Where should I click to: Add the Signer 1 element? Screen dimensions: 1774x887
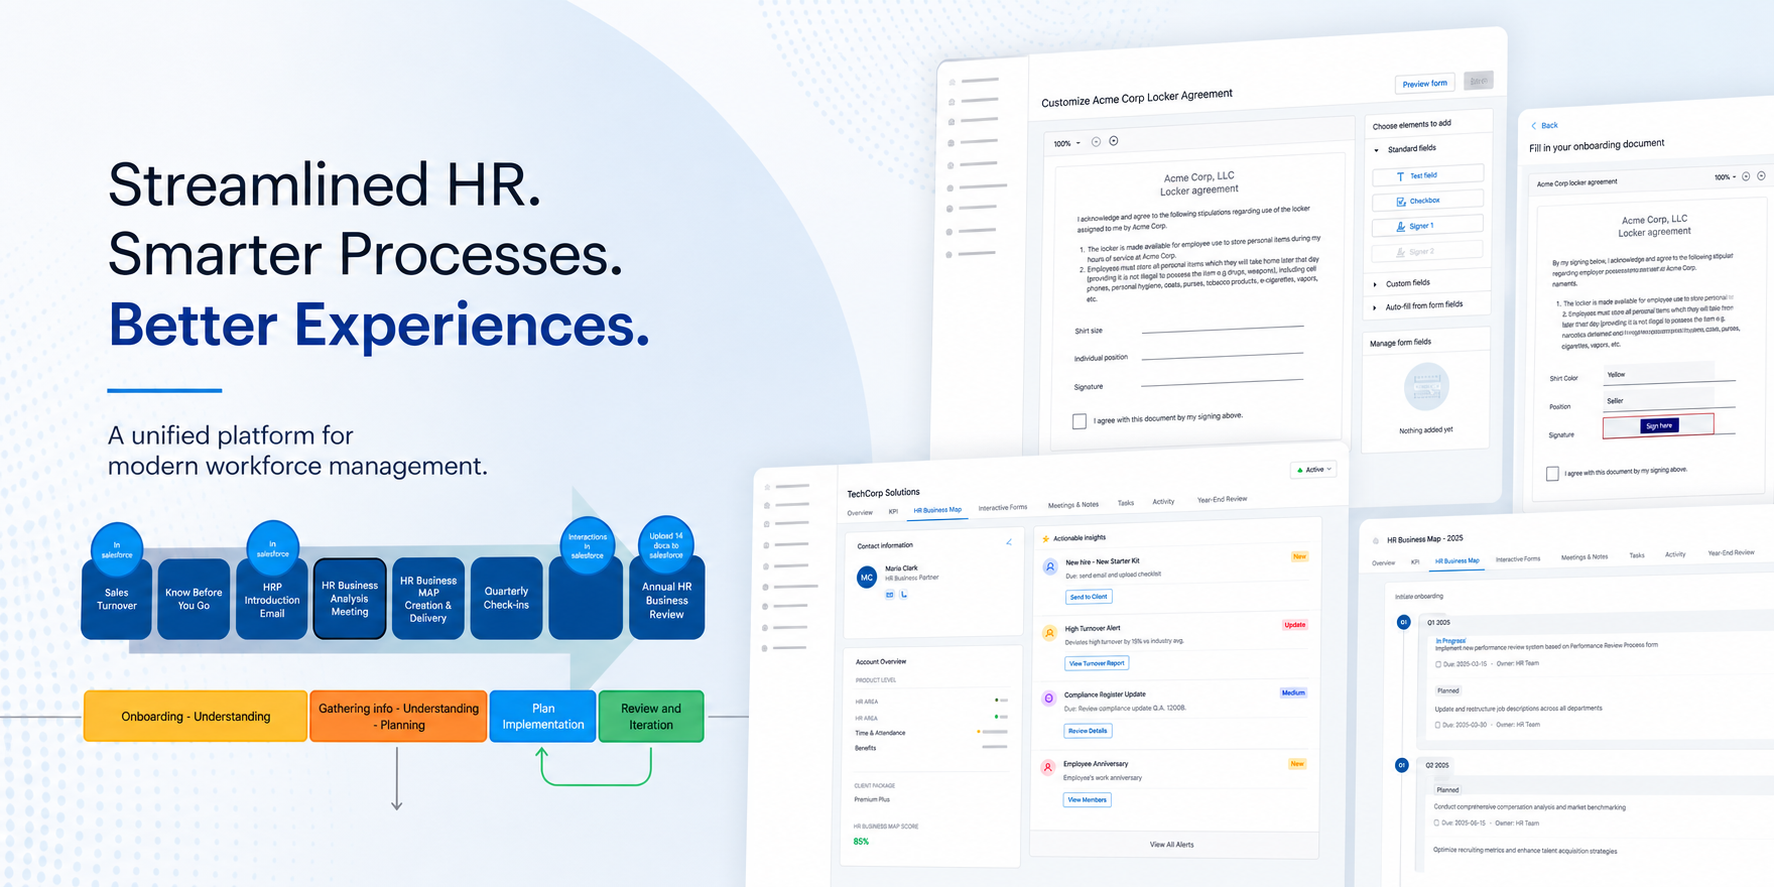click(1426, 226)
